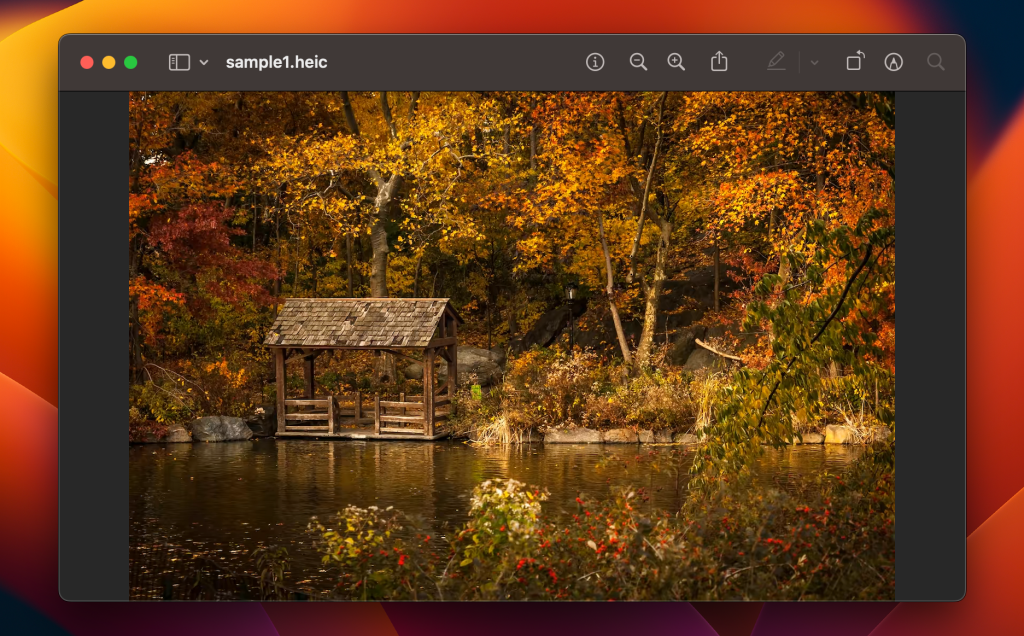Image resolution: width=1024 pixels, height=636 pixels.
Task: Zoom out of the image
Action: click(638, 62)
